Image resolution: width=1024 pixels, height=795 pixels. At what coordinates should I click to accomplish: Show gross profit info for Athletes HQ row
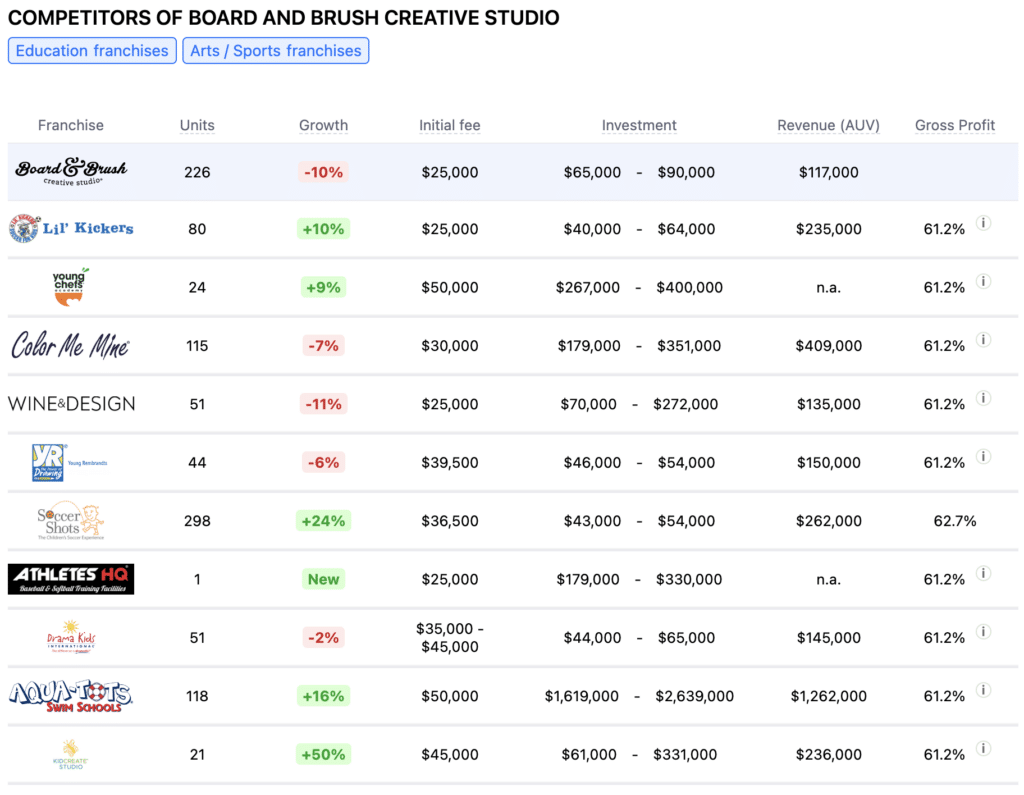984,573
